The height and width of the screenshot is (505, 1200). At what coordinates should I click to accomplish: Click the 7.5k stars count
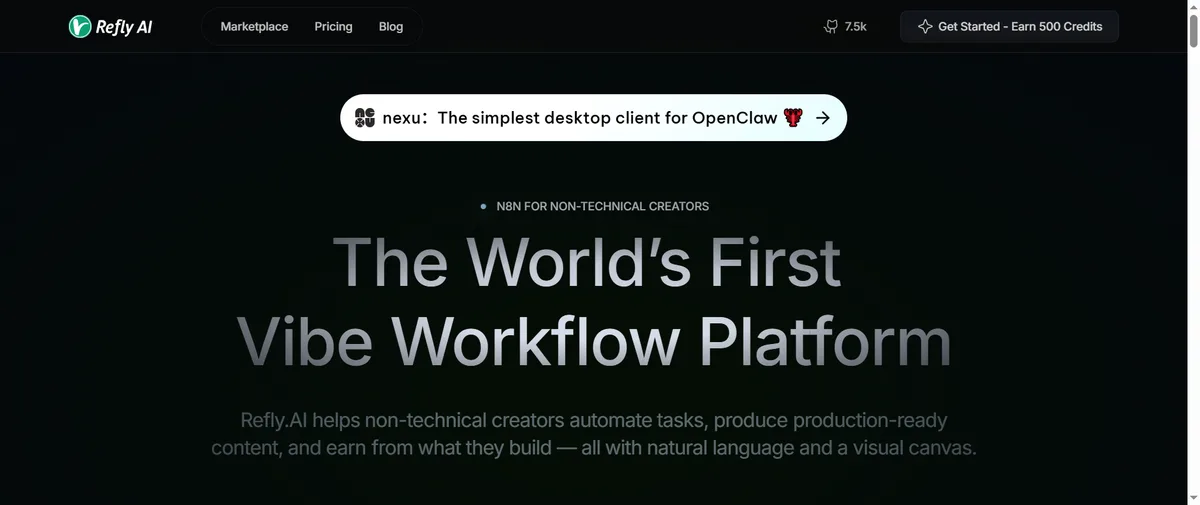(x=855, y=27)
